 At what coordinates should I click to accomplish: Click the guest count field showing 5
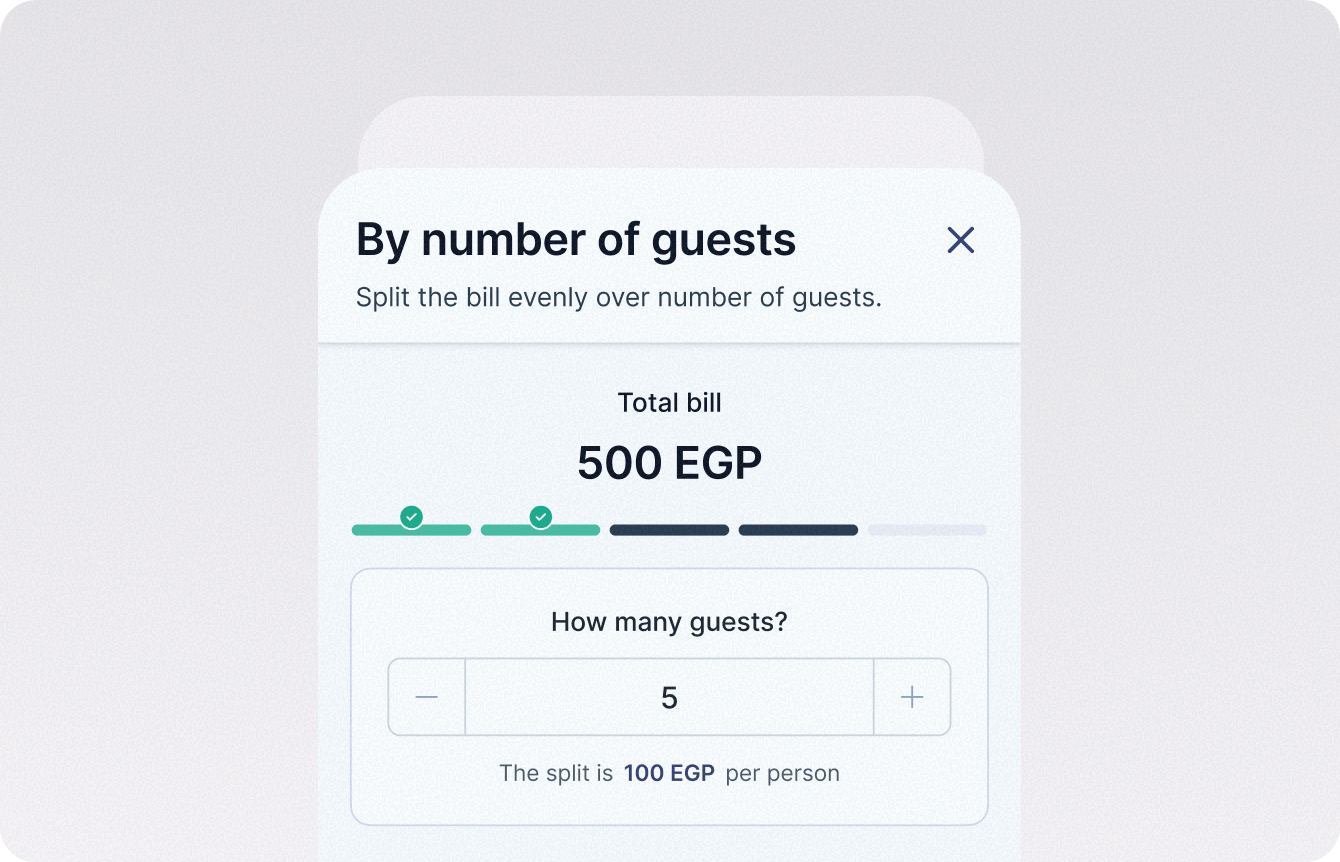(x=669, y=697)
